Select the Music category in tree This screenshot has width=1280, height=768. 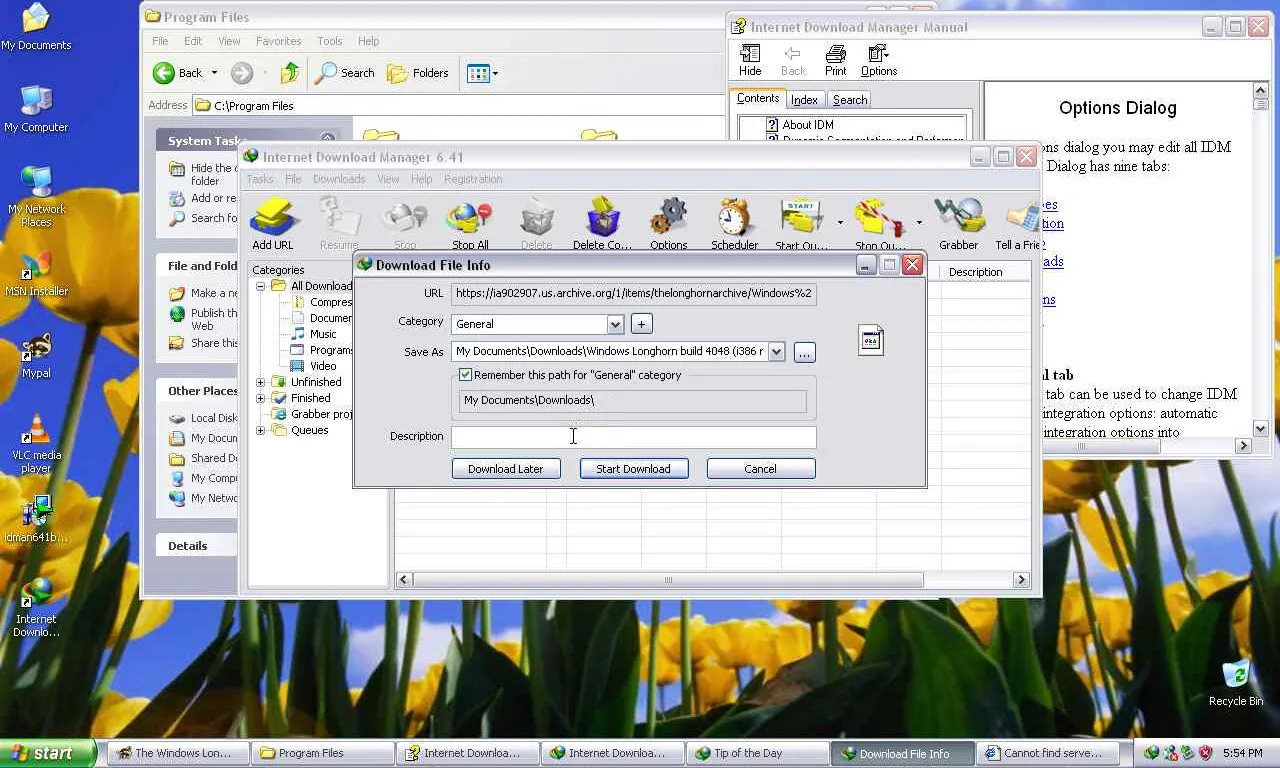click(x=323, y=334)
